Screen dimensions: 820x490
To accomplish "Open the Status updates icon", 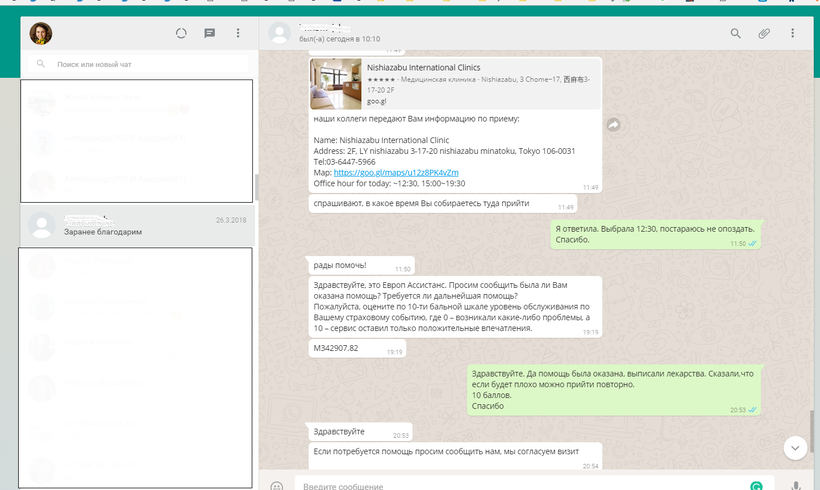I will click(x=181, y=33).
